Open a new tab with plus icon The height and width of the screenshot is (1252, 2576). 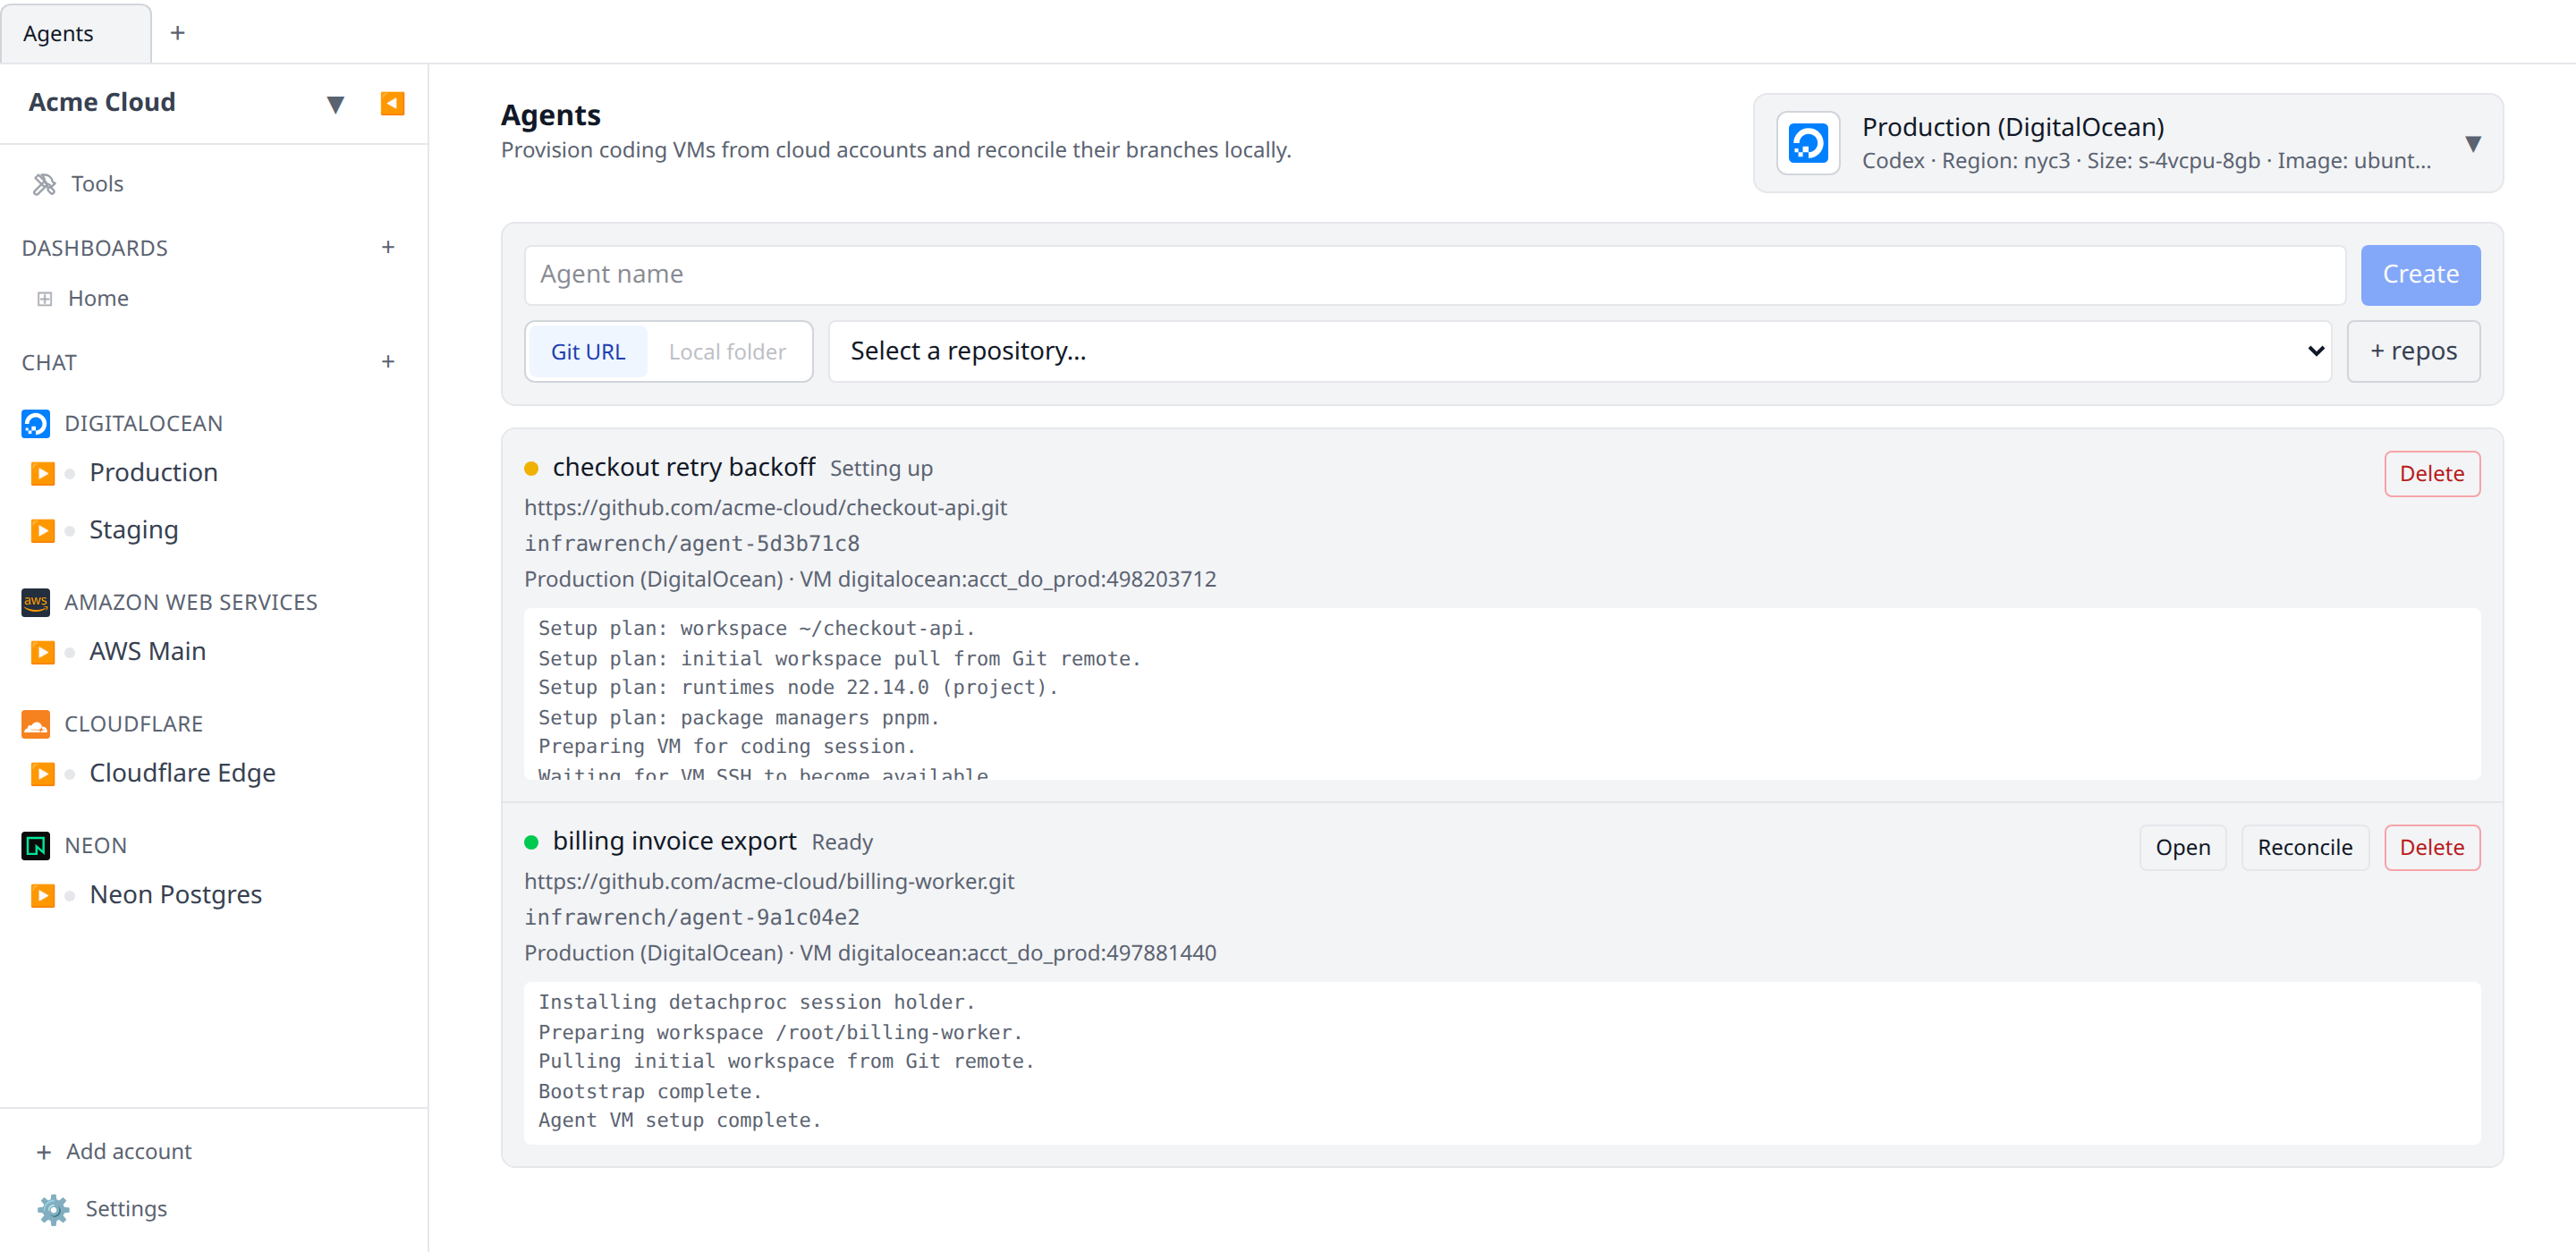[x=178, y=33]
